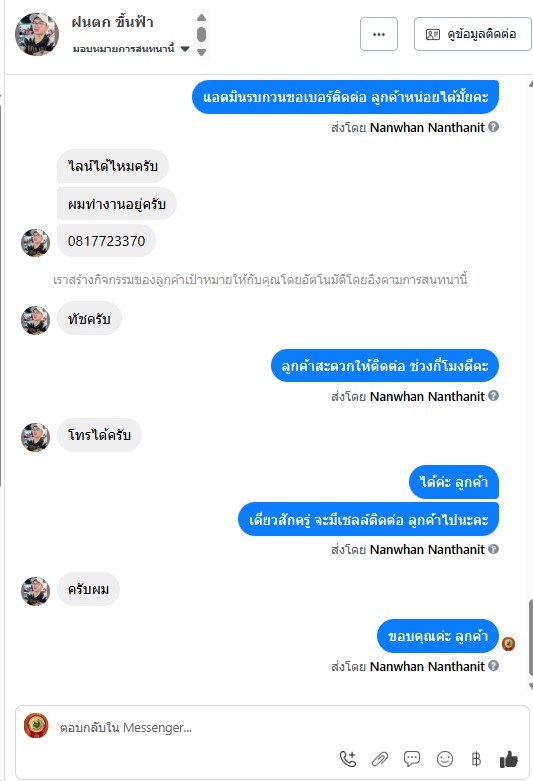Click the down arrow below the header scrollbar

[201, 52]
